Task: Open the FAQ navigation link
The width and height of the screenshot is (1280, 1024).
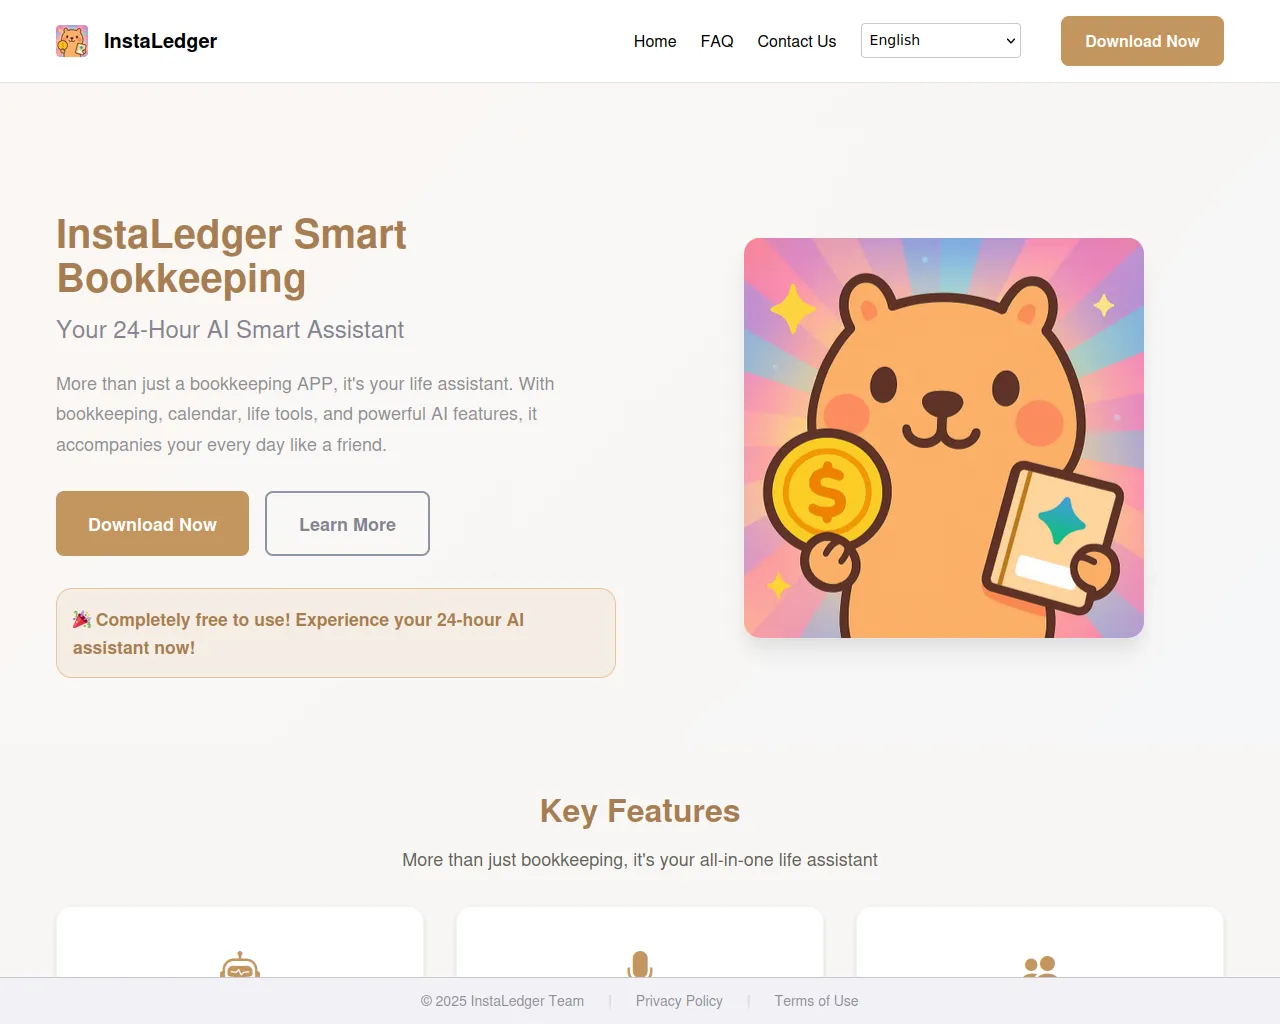Action: coord(717,41)
